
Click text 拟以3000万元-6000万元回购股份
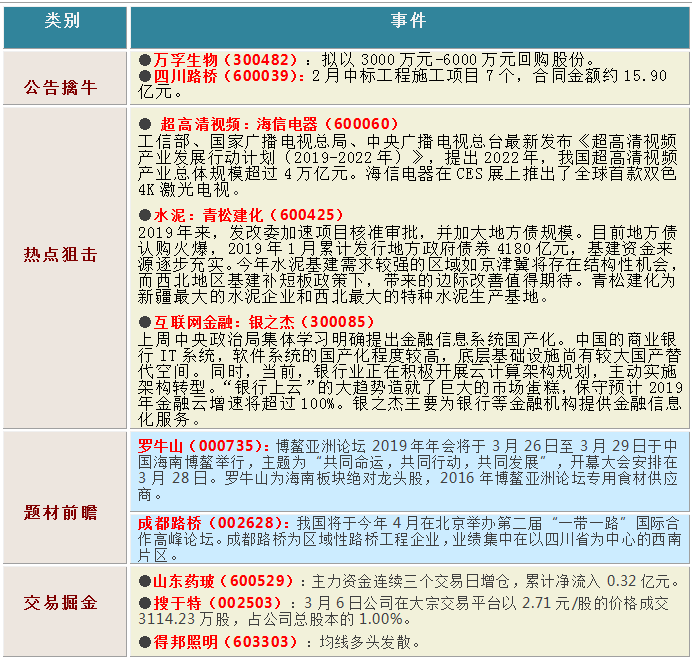coord(453,60)
